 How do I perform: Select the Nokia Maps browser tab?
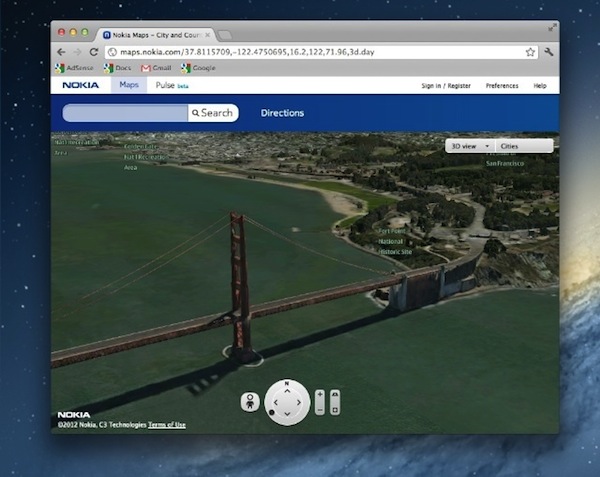click(x=156, y=35)
